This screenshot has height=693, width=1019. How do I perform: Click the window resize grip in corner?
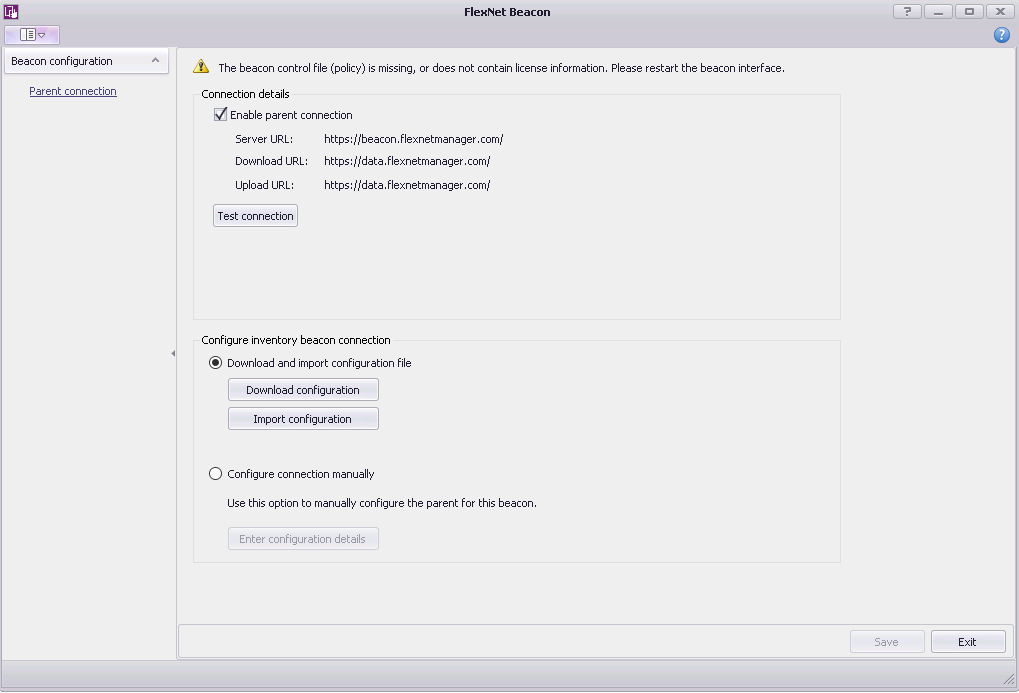1009,679
